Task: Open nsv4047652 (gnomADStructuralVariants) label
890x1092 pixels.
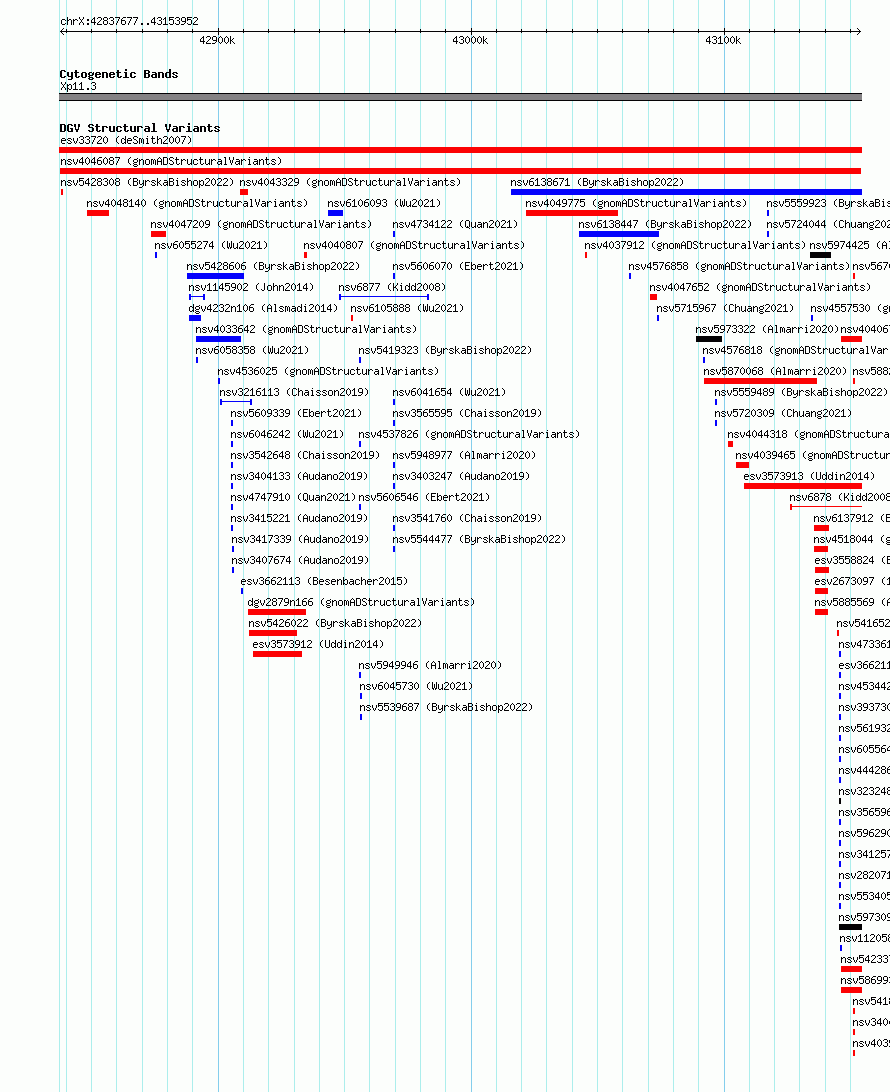Action: click(x=760, y=286)
